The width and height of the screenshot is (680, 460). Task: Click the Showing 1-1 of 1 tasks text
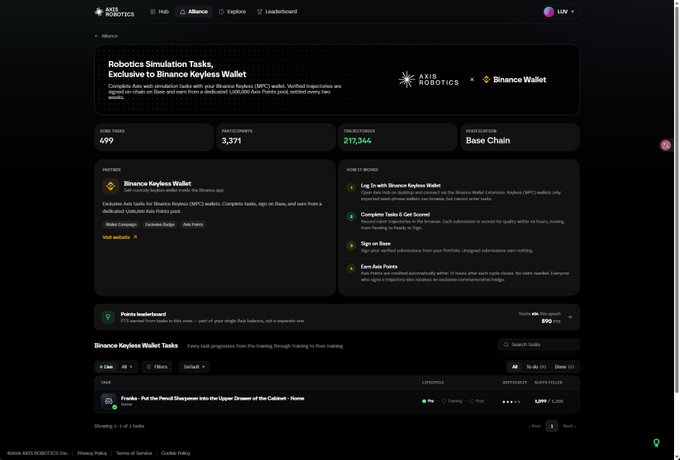(x=119, y=426)
